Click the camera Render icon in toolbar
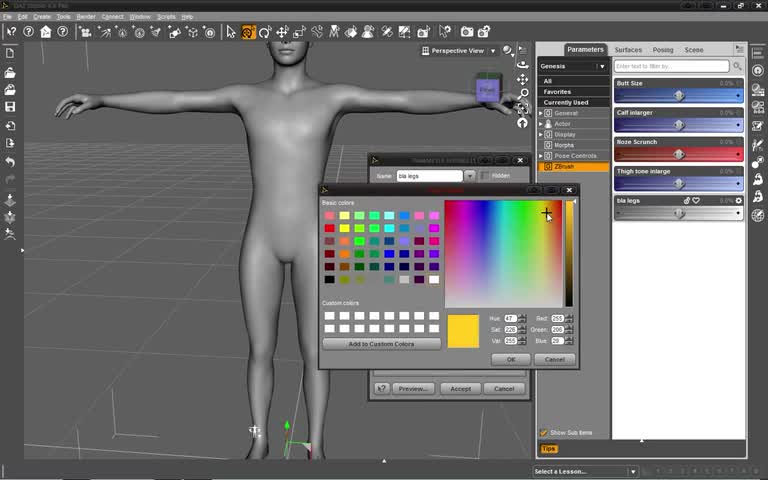The height and width of the screenshot is (480, 768). pyautogui.click(x=465, y=32)
